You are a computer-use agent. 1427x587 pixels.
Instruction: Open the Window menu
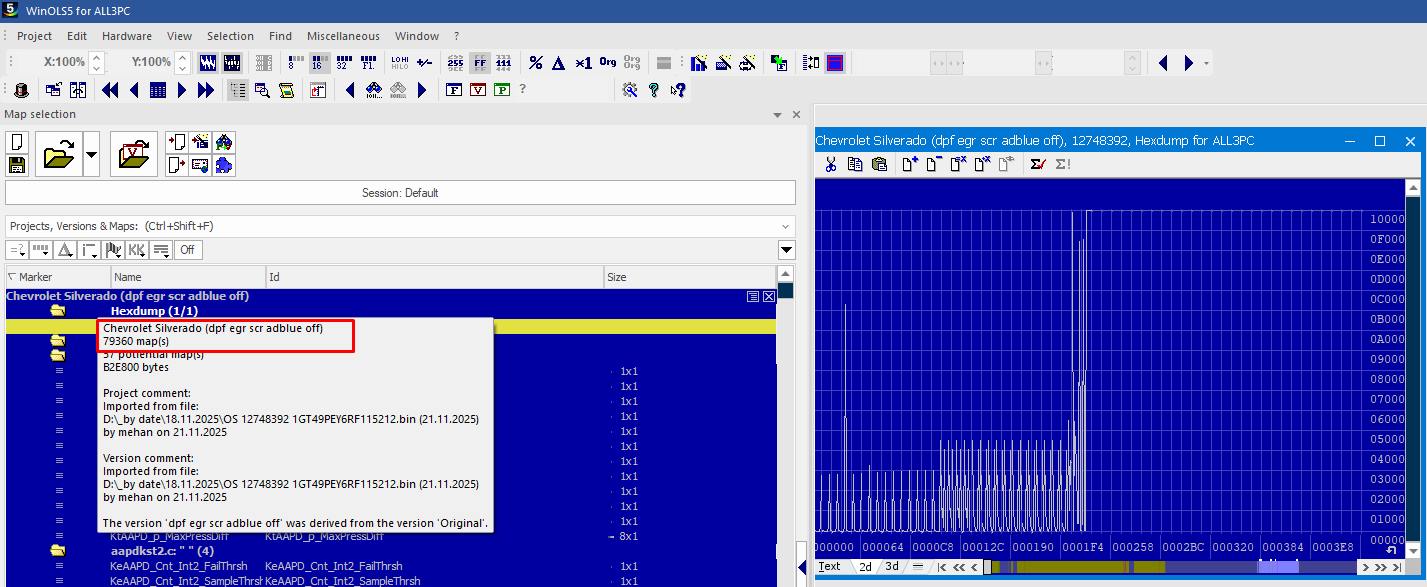[x=417, y=36]
